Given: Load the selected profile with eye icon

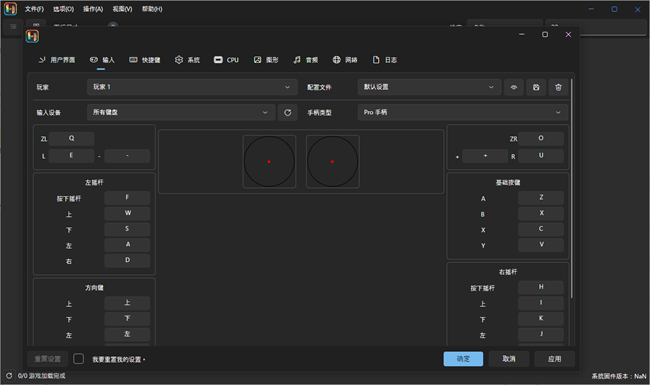Looking at the screenshot, I should coord(514,87).
